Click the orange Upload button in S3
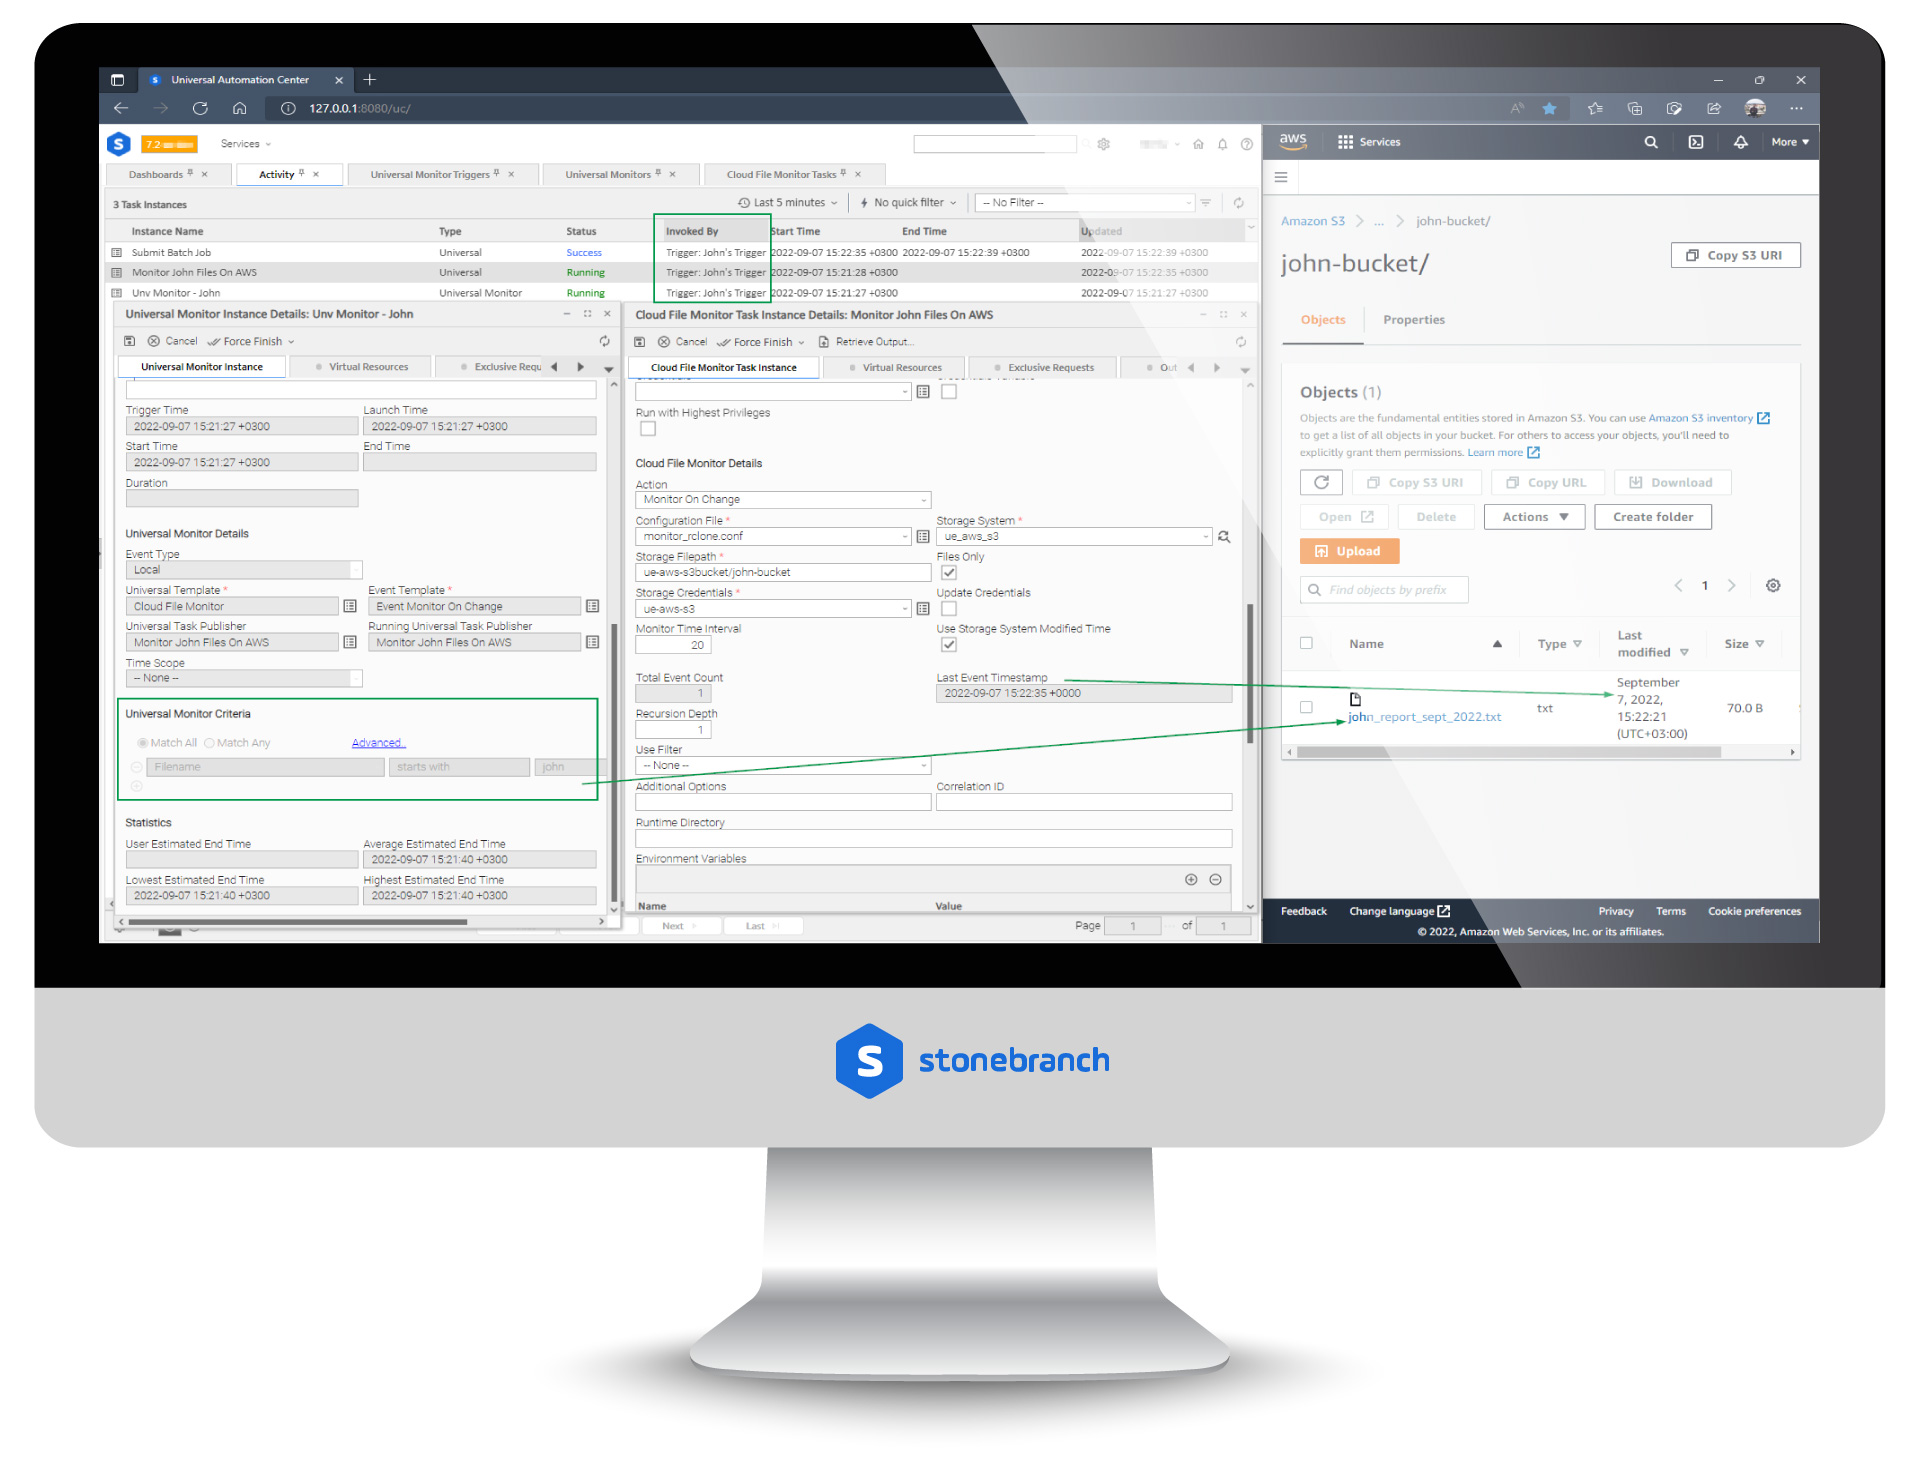 tap(1349, 552)
